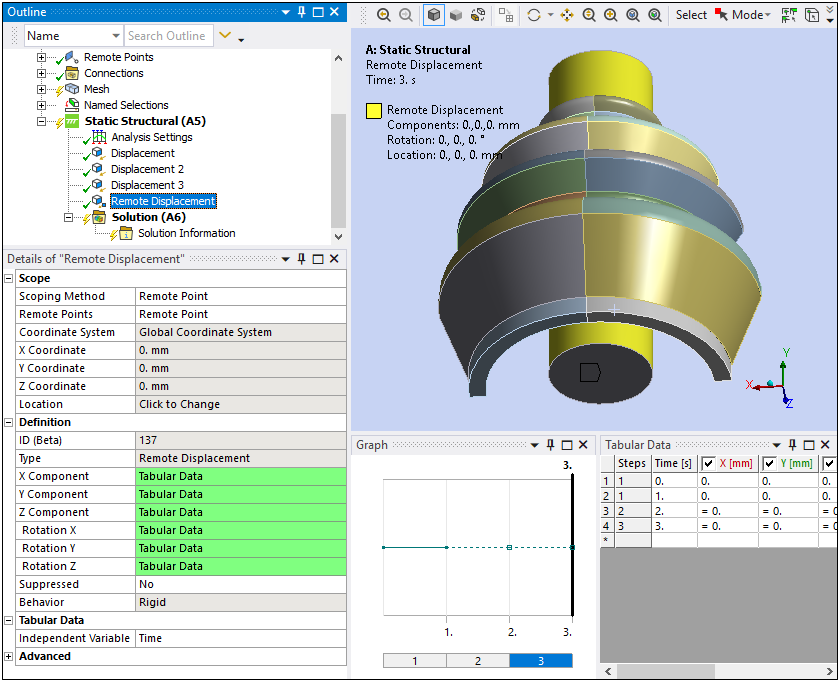Enable shaded exterior with edges display
The image size is (840, 682).
coord(434,15)
